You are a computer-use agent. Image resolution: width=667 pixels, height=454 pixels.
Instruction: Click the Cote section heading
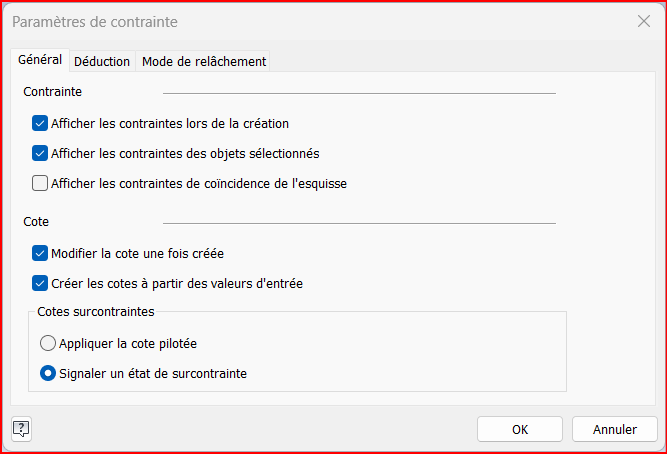pyautogui.click(x=36, y=222)
